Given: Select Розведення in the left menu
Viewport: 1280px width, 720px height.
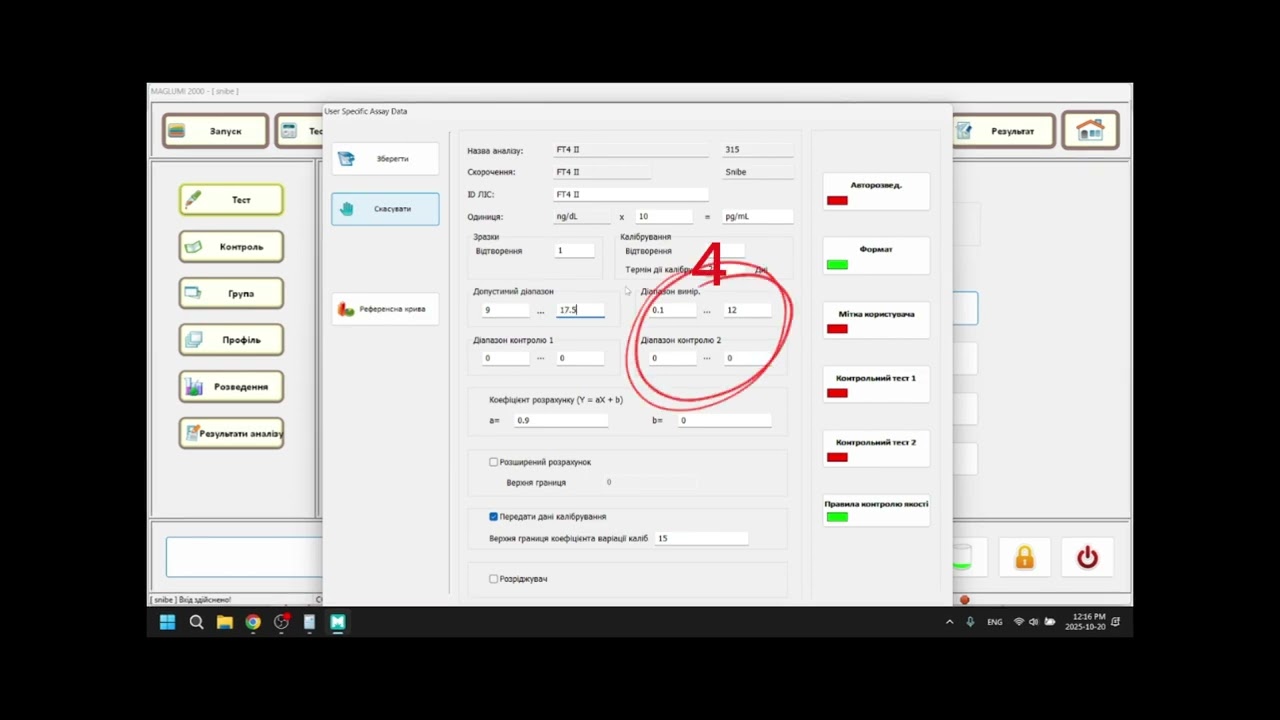Looking at the screenshot, I should 231,387.
